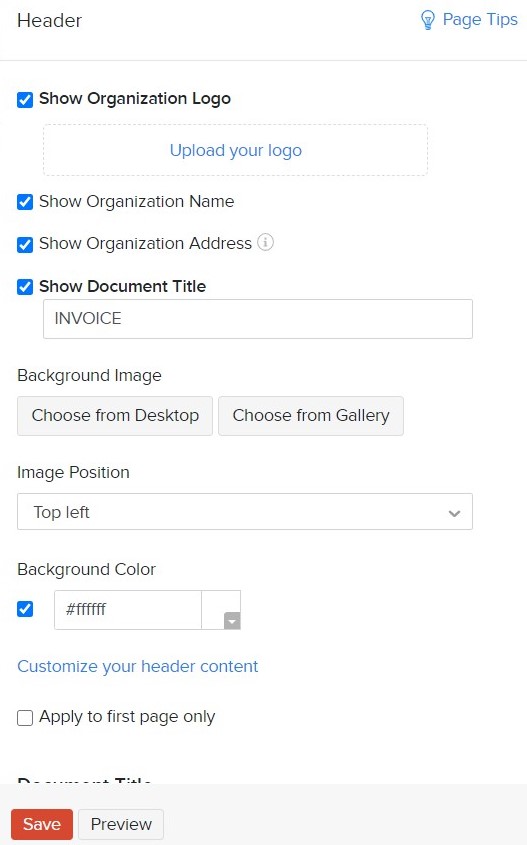Open the Image Position dropdown

[x=245, y=511]
